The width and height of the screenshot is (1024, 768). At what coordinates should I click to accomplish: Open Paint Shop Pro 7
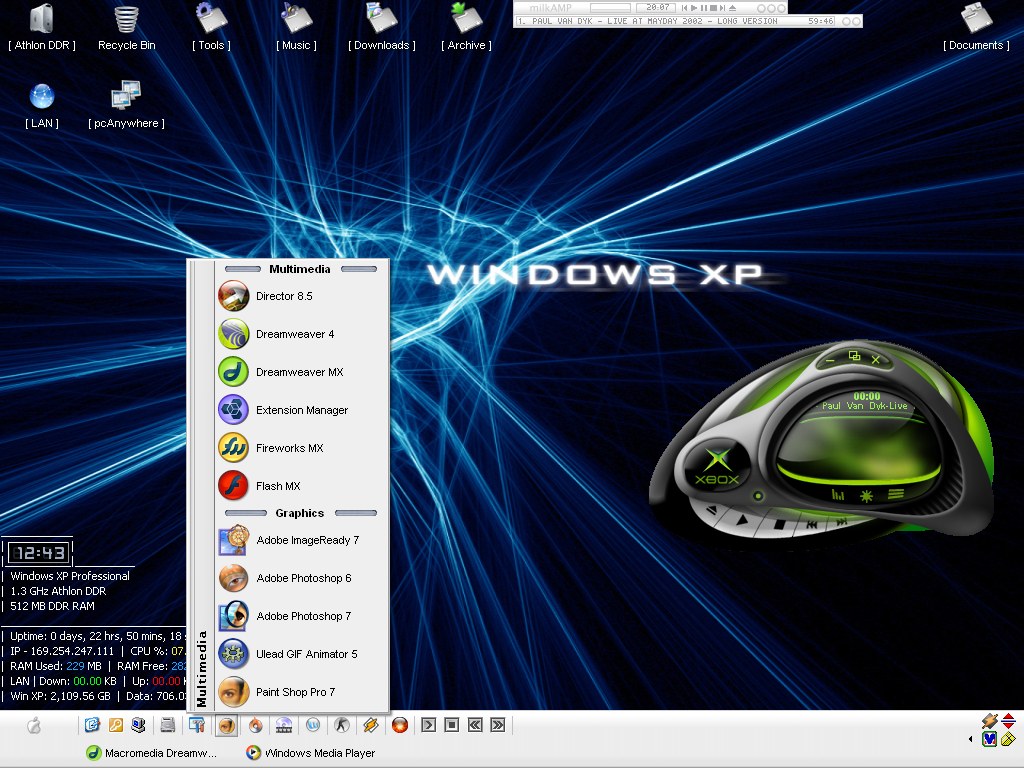294,692
